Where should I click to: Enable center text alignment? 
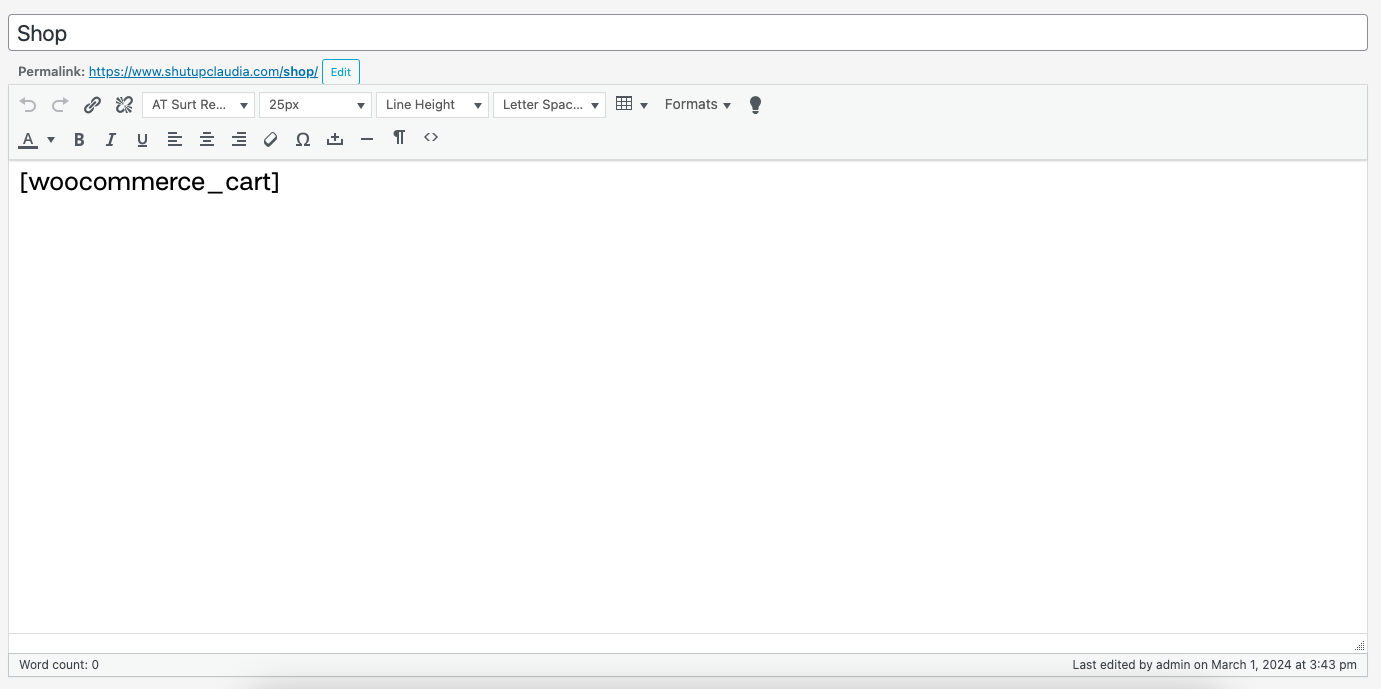[x=207, y=139]
